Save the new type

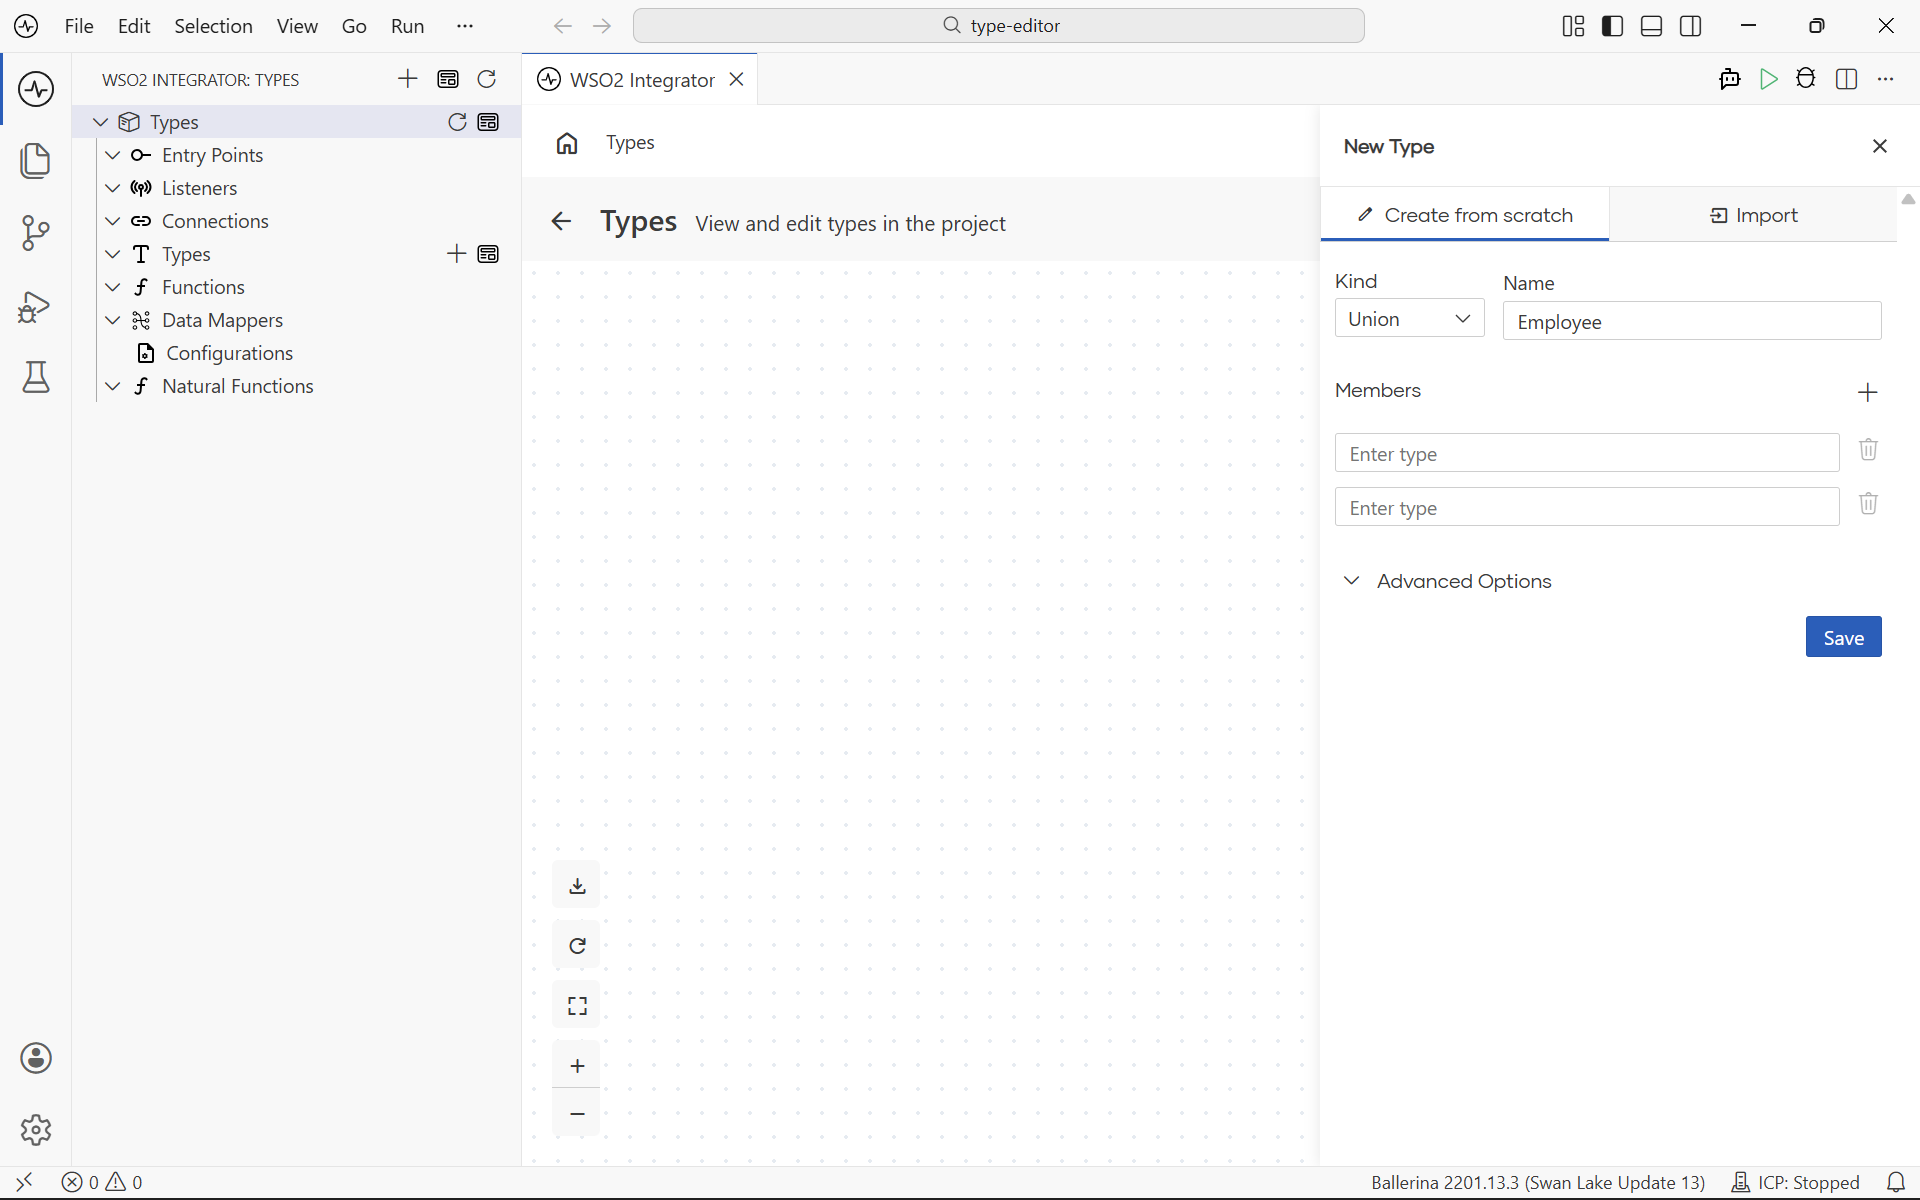(1843, 637)
